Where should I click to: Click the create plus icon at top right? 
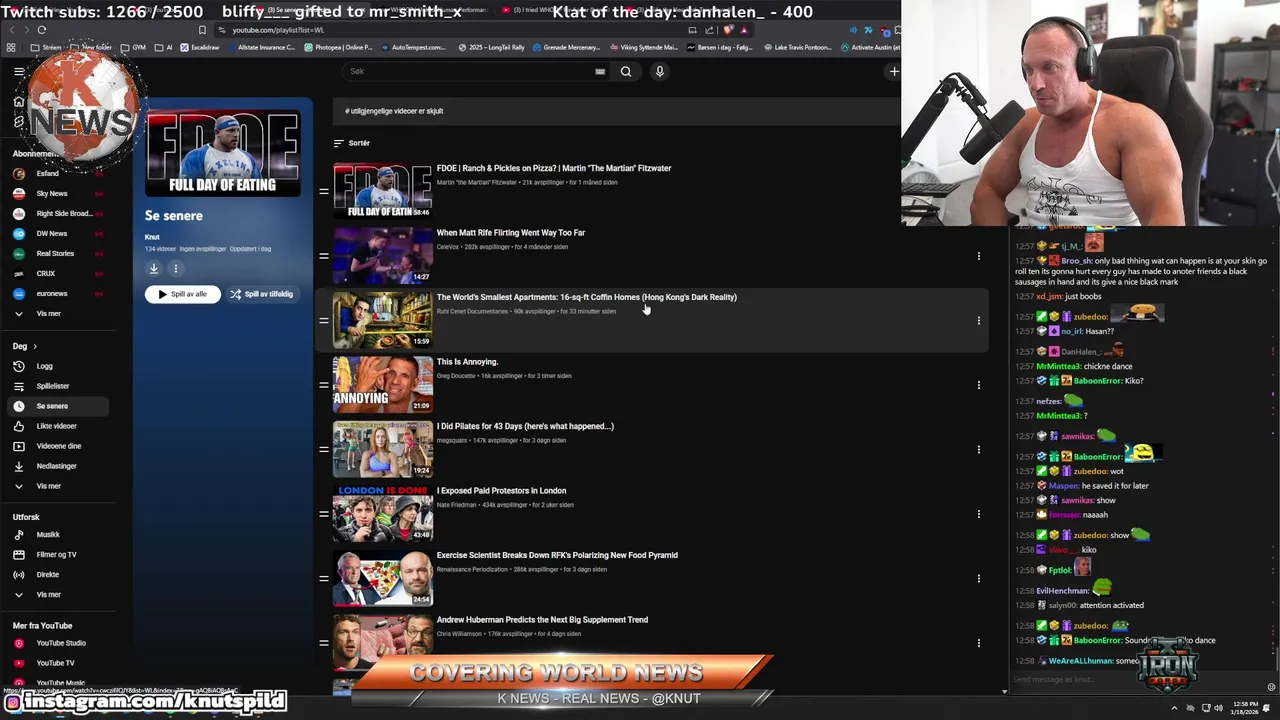pyautogui.click(x=894, y=71)
